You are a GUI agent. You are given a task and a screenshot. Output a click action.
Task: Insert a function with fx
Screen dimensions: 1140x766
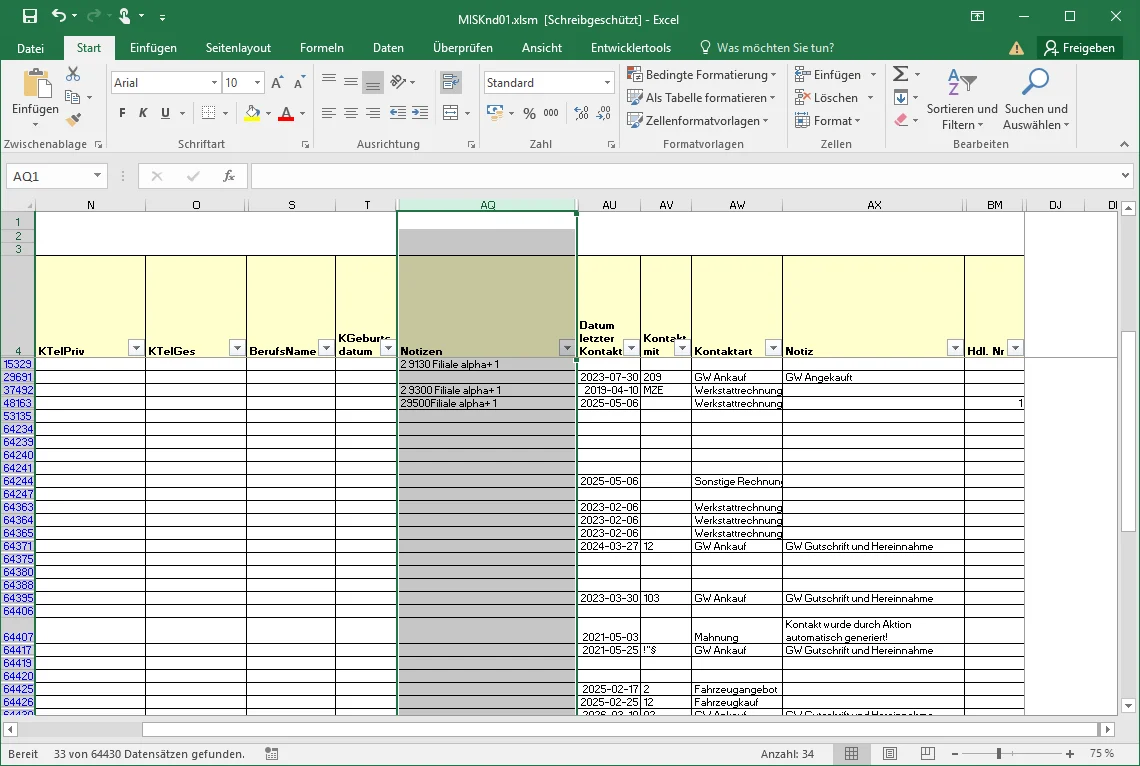(x=228, y=176)
